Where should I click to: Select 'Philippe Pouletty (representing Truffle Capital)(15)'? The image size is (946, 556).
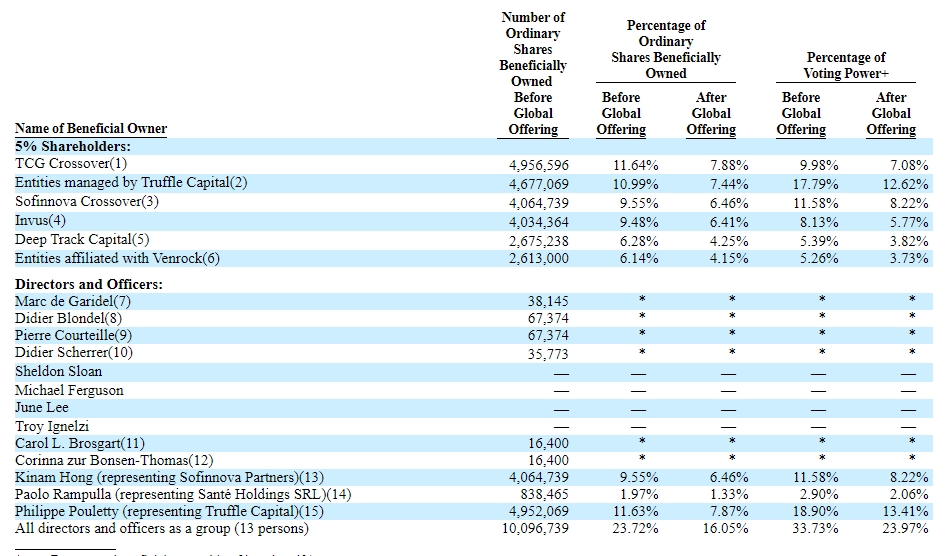[x=169, y=511]
